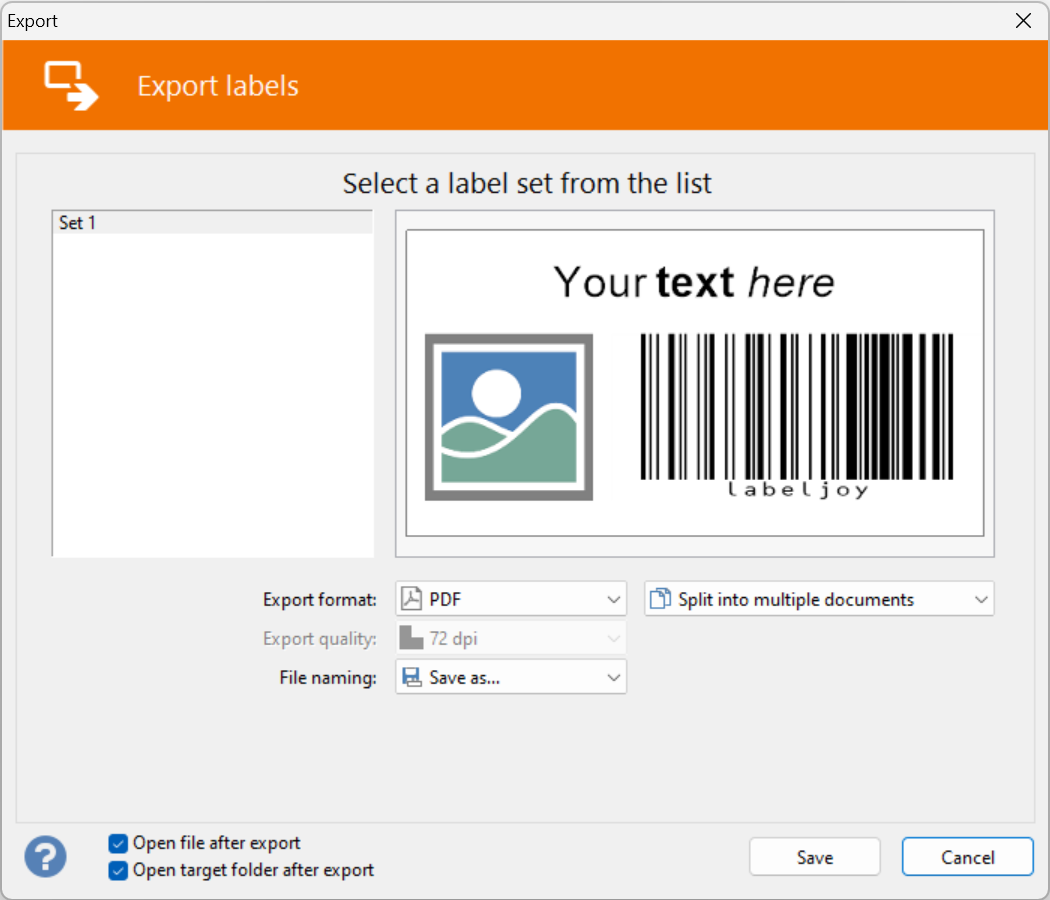The height and width of the screenshot is (900, 1050).
Task: Click the "Your text here" preview text
Action: coord(694,282)
